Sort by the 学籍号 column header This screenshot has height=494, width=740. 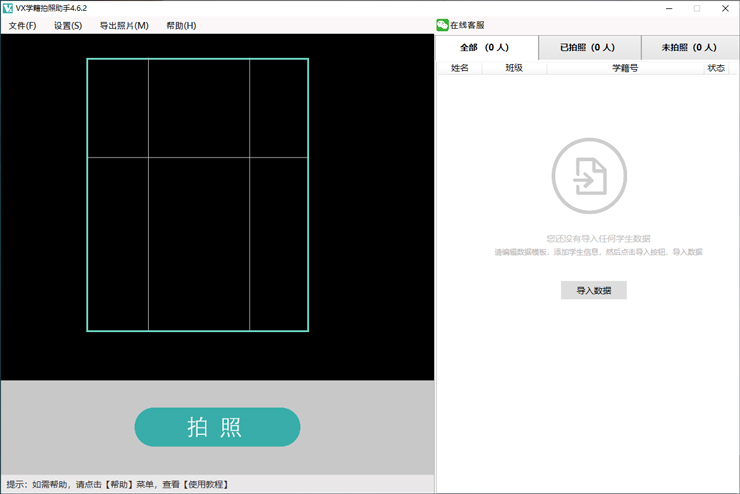click(x=625, y=68)
